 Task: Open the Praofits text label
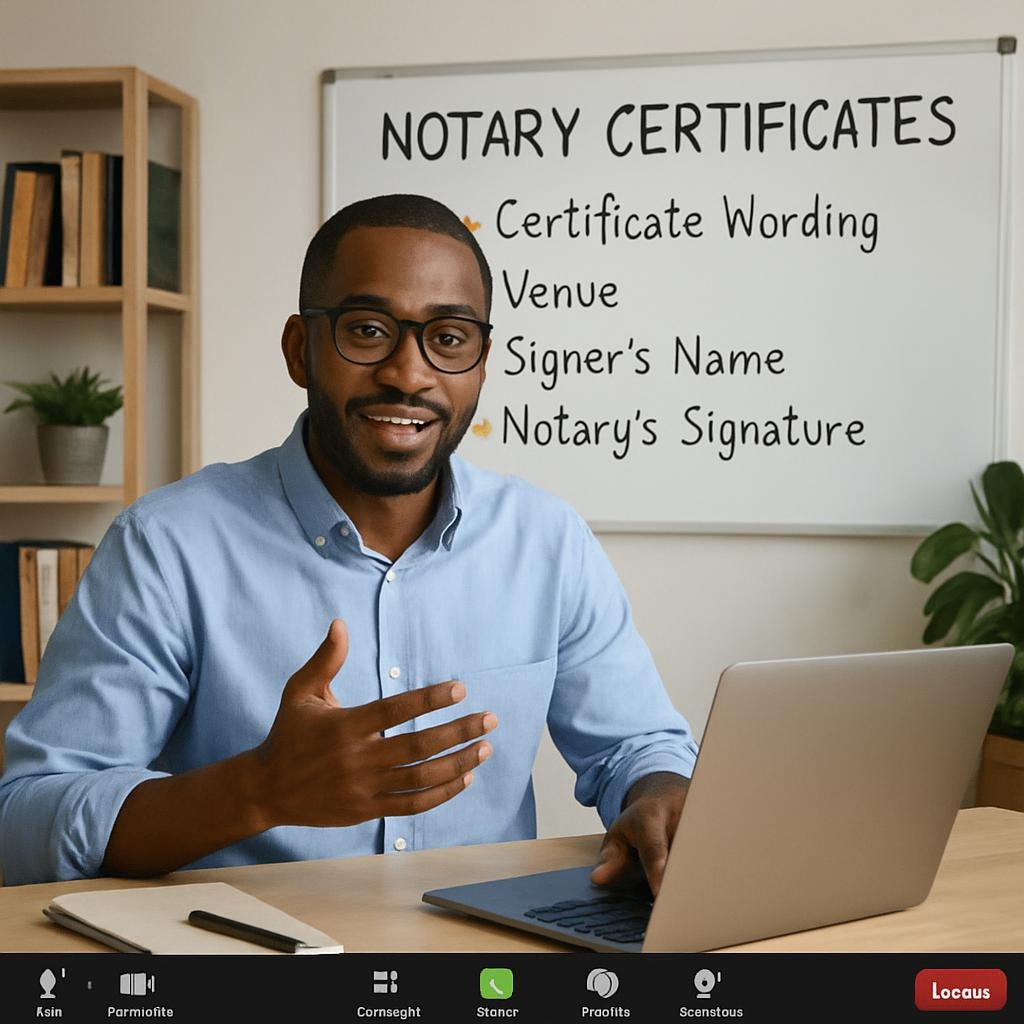[x=606, y=1012]
